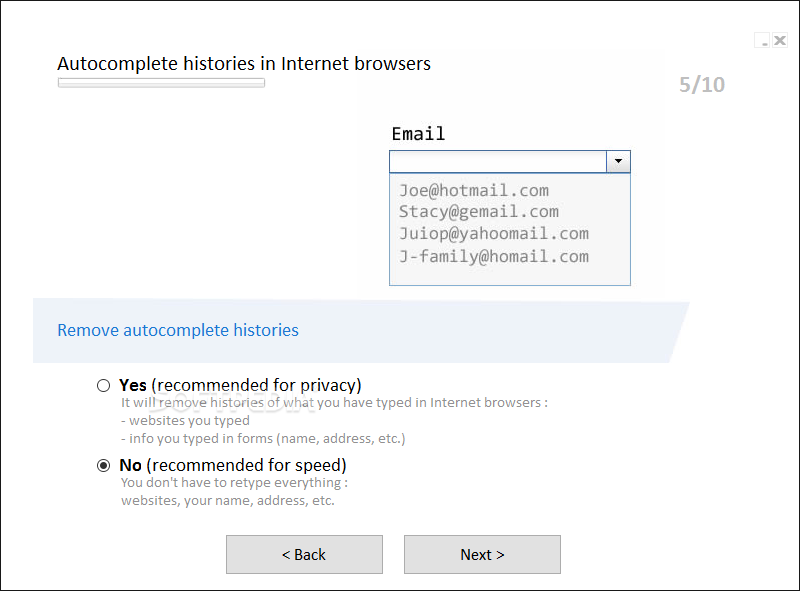Go to the previous step with Back

click(304, 554)
